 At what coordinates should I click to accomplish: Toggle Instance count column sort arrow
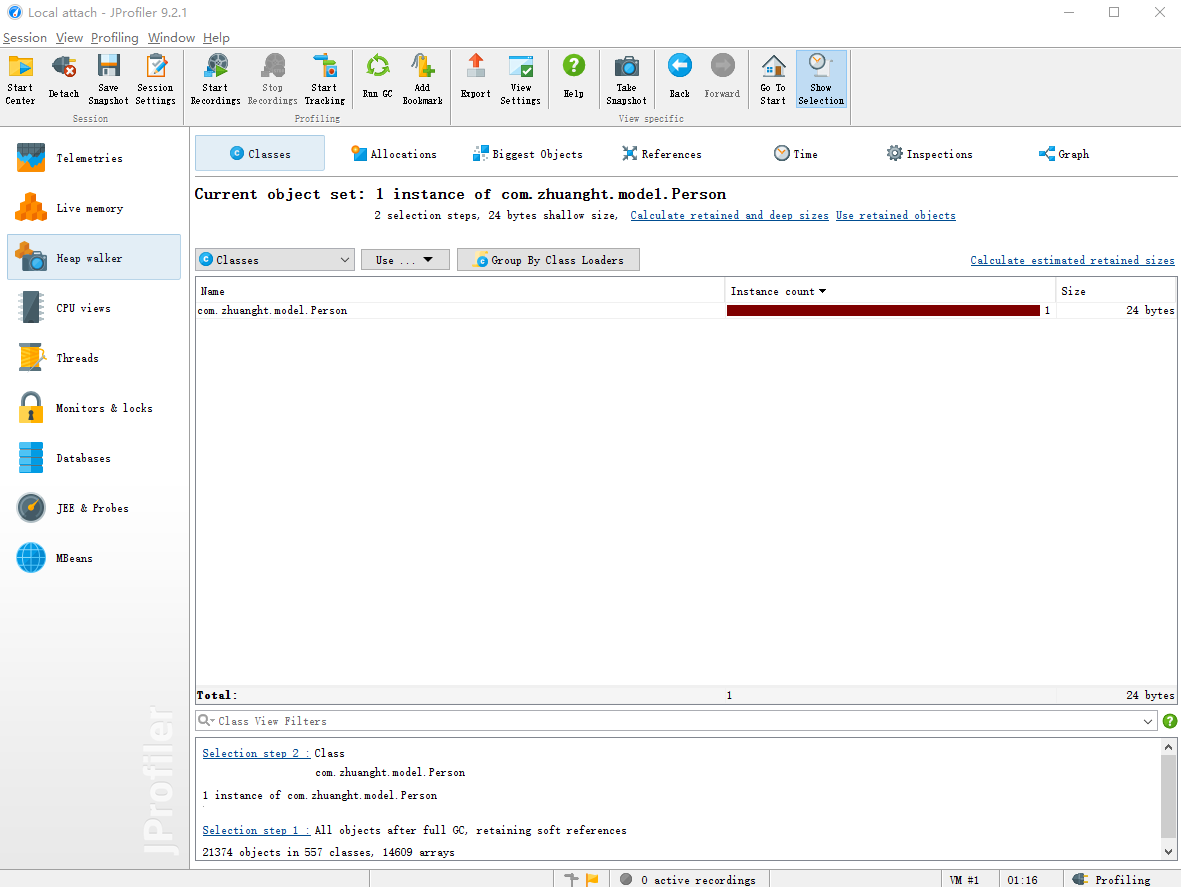822,291
